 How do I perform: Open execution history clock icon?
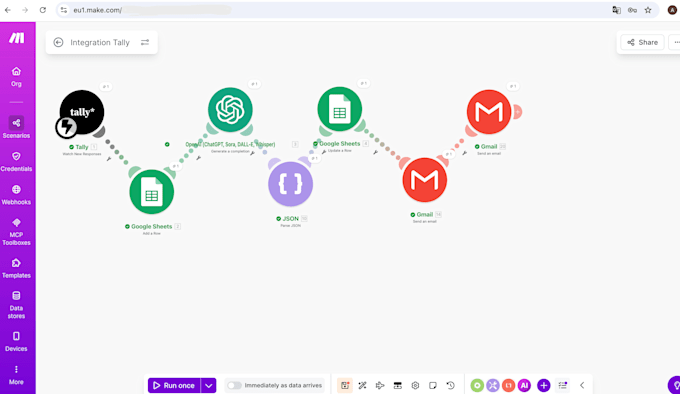point(451,385)
